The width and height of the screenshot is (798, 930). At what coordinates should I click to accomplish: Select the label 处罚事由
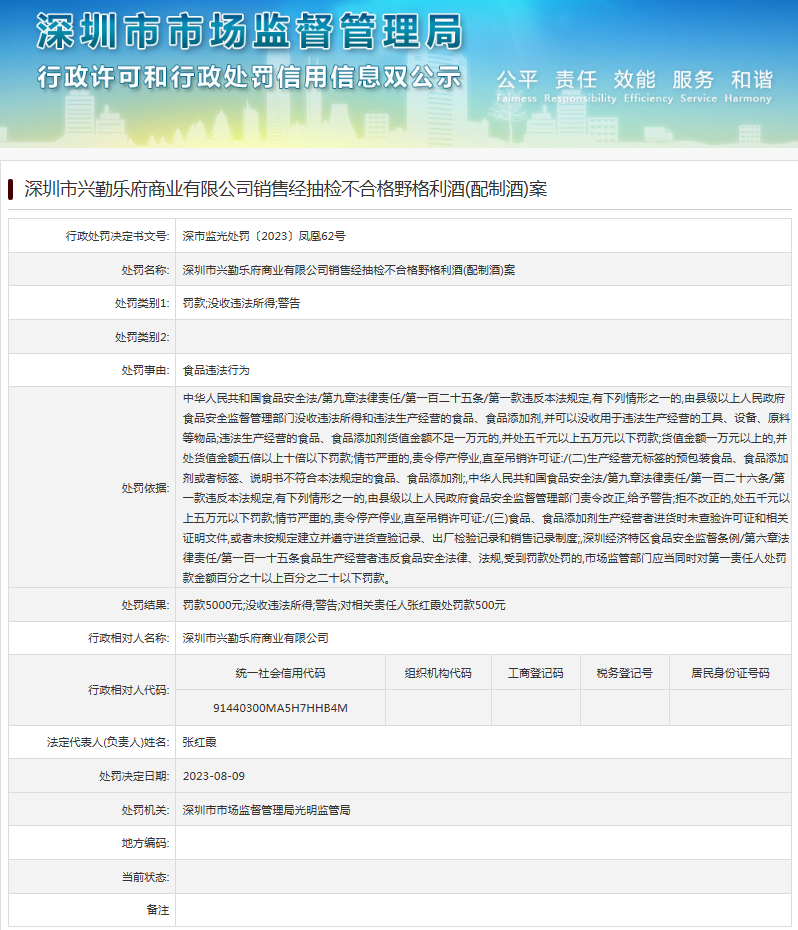145,370
